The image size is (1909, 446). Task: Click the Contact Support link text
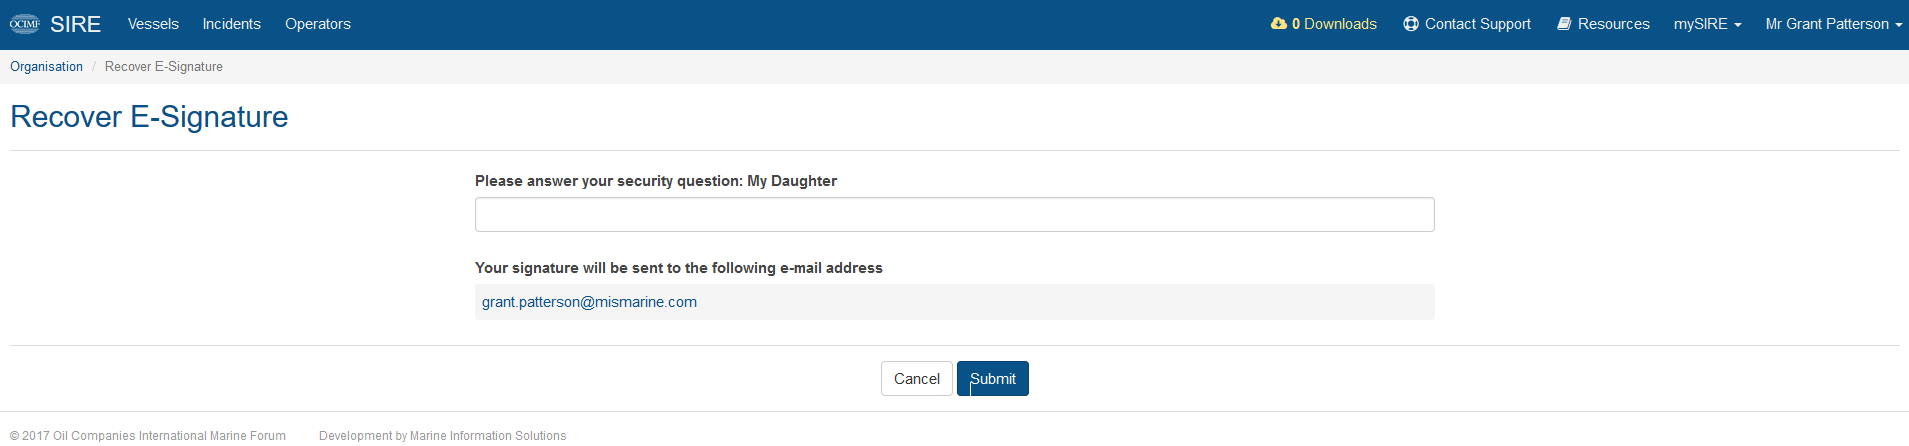click(1478, 24)
